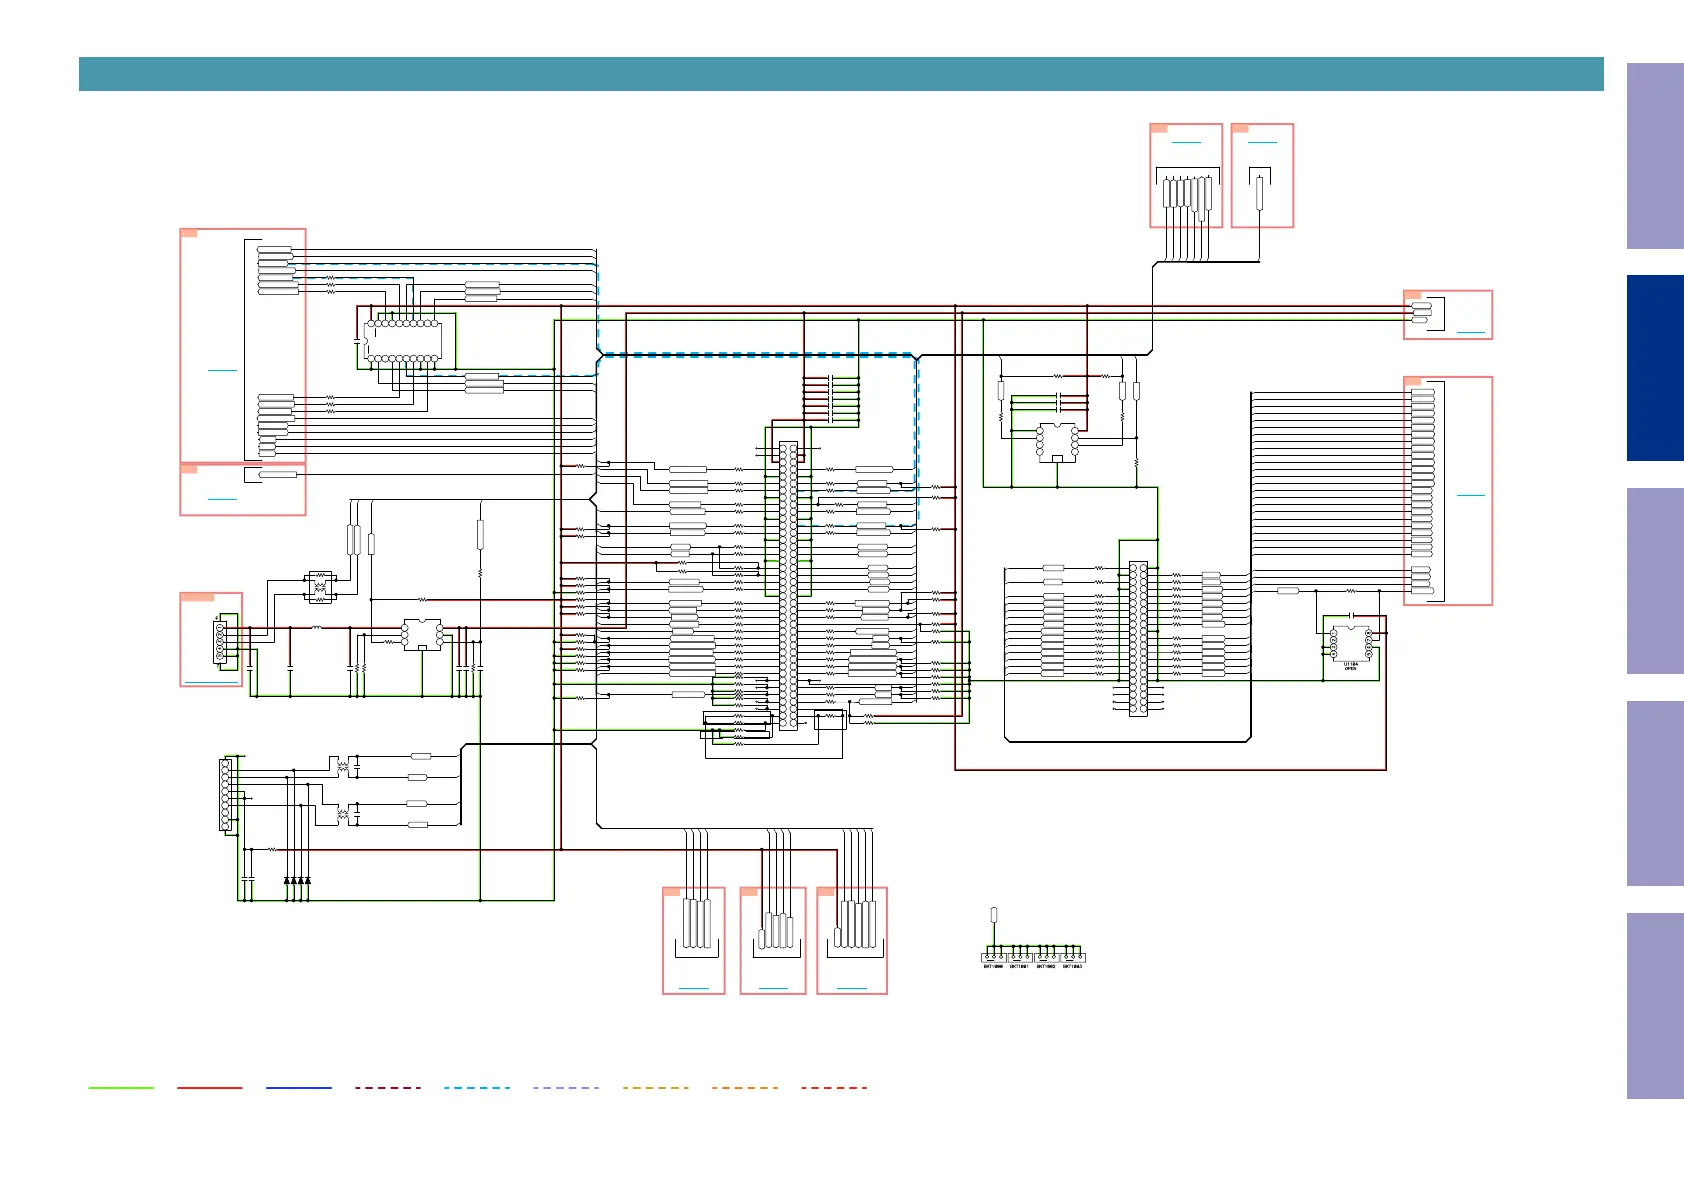Open the second-from-bottom purple side tab

[1655, 793]
